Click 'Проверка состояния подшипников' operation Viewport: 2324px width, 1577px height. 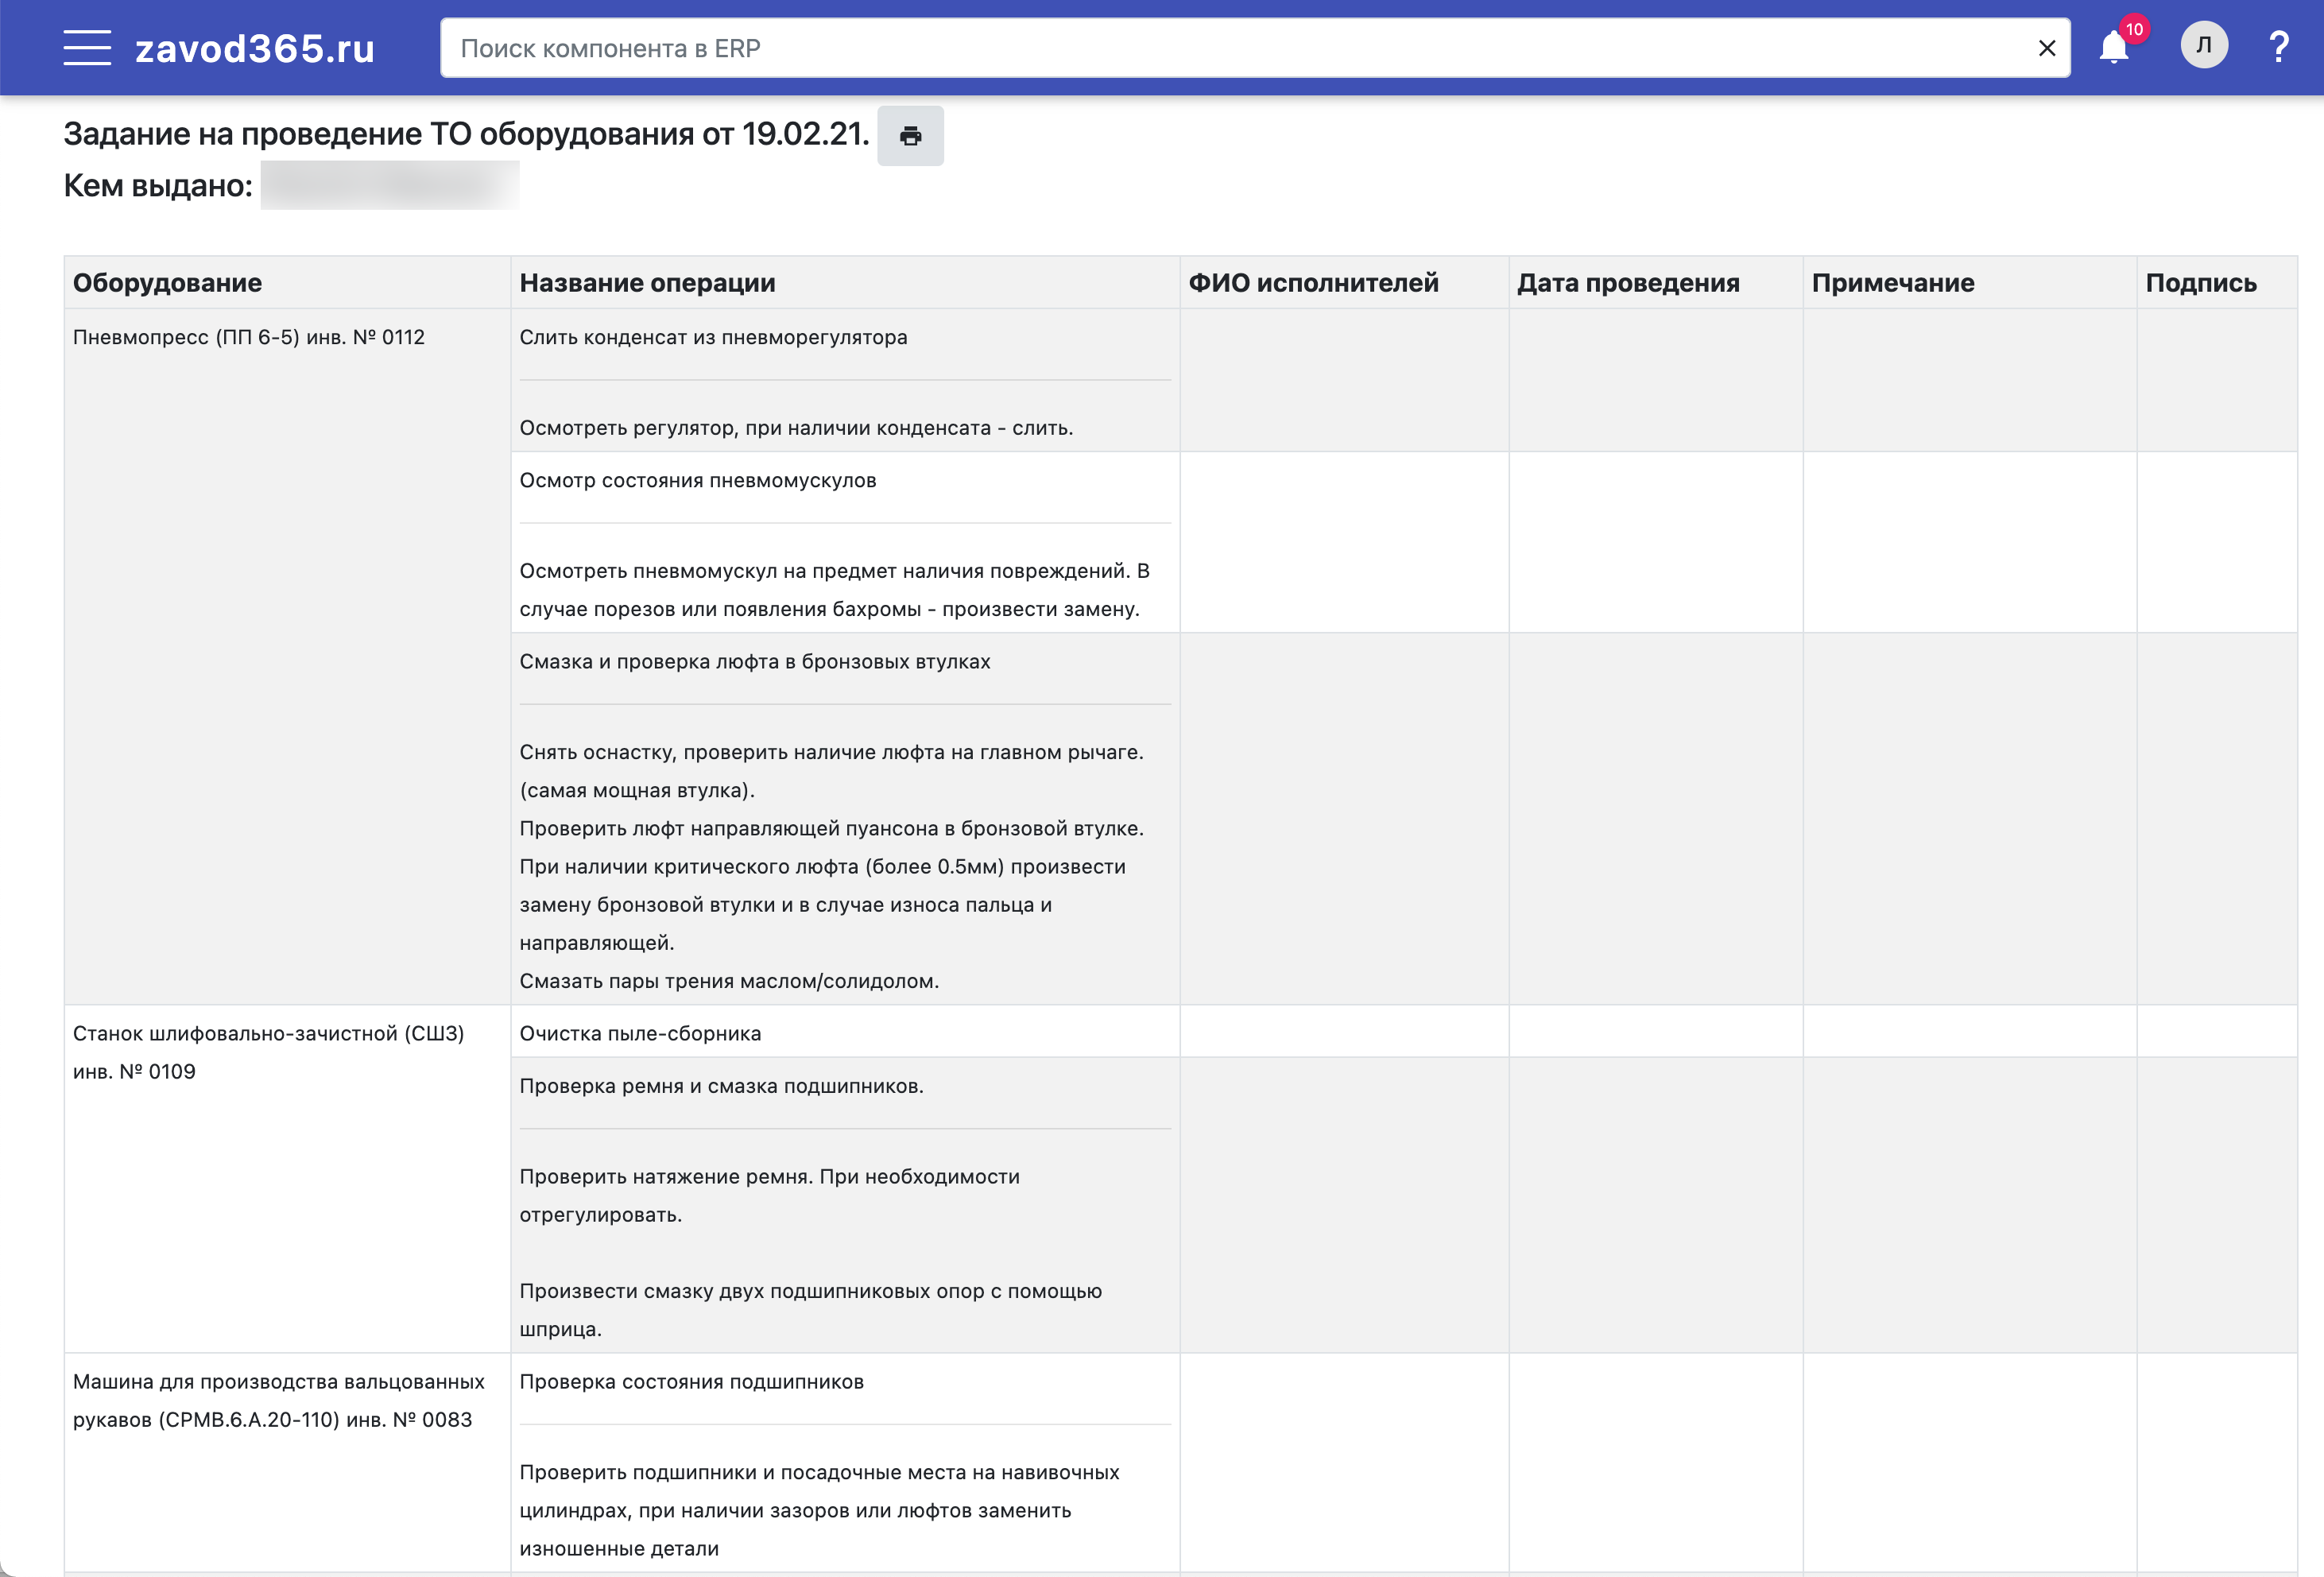click(x=691, y=1381)
